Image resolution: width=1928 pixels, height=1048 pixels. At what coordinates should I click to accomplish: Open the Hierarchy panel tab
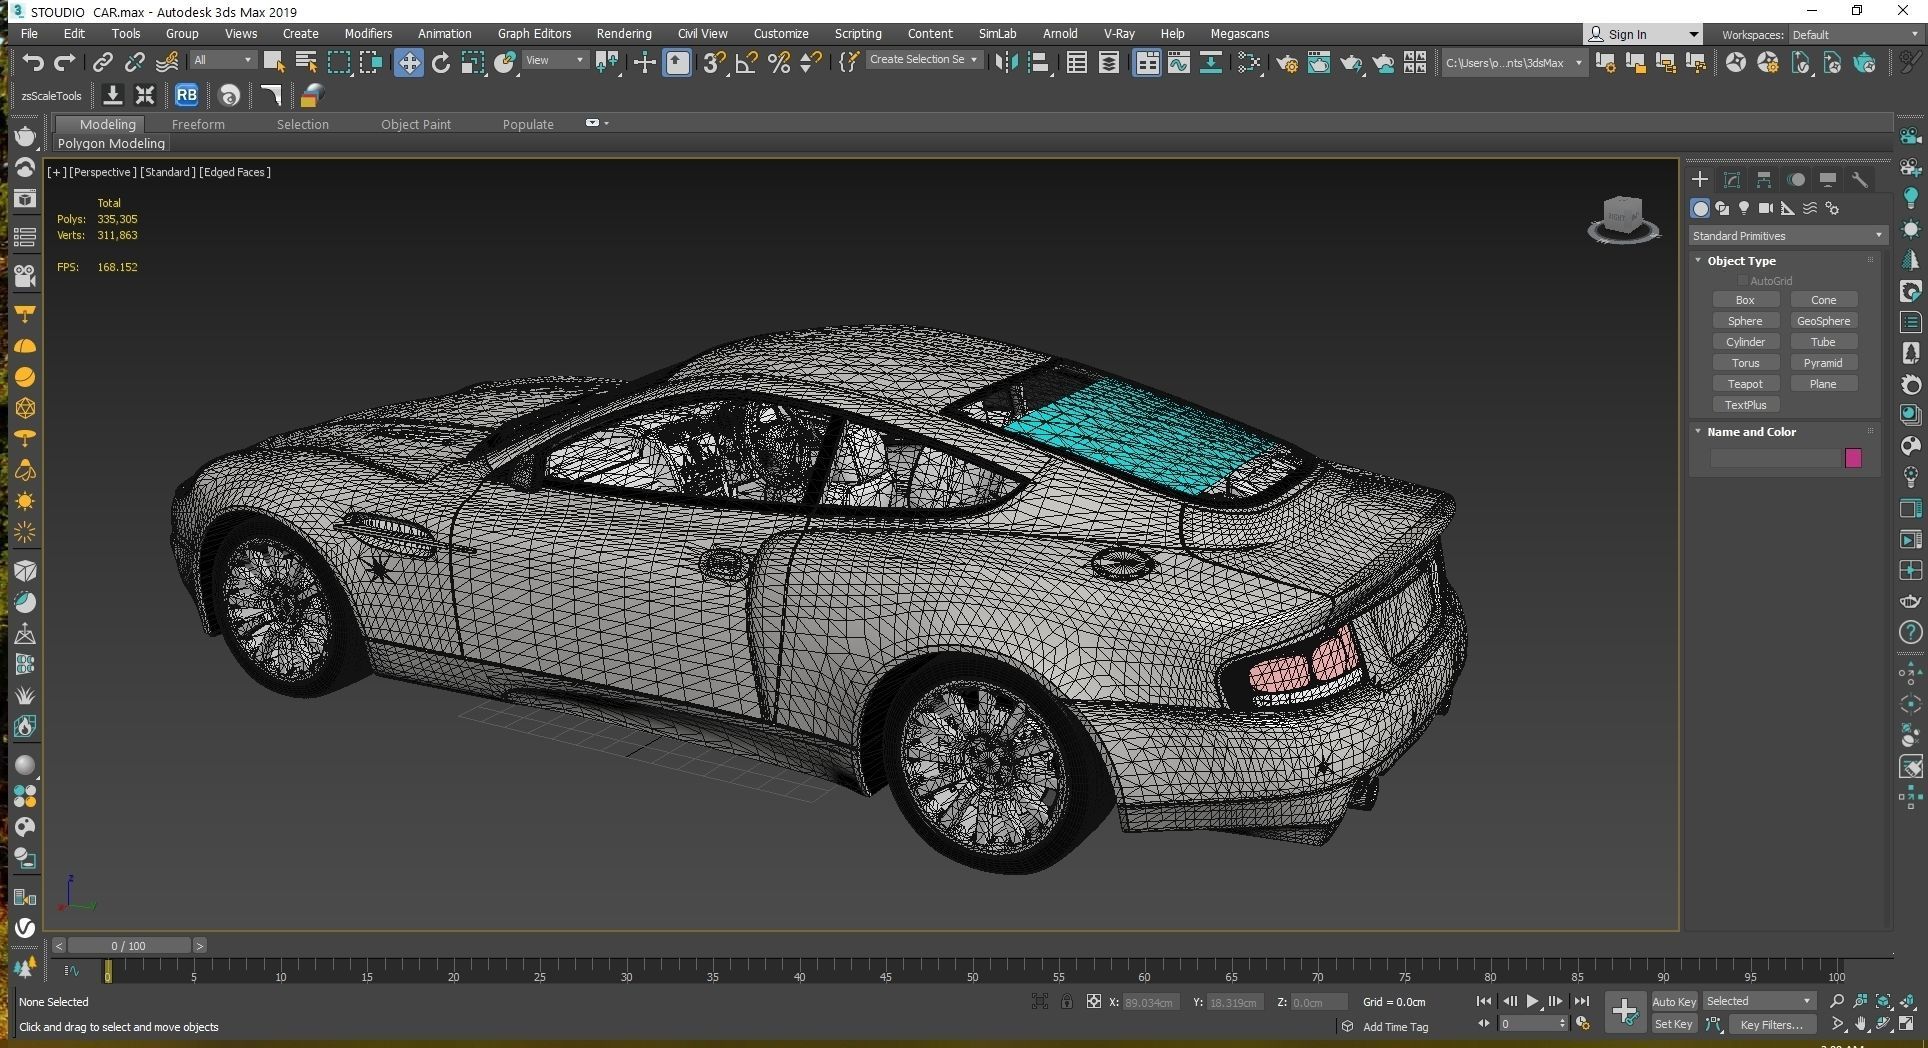(x=1763, y=180)
